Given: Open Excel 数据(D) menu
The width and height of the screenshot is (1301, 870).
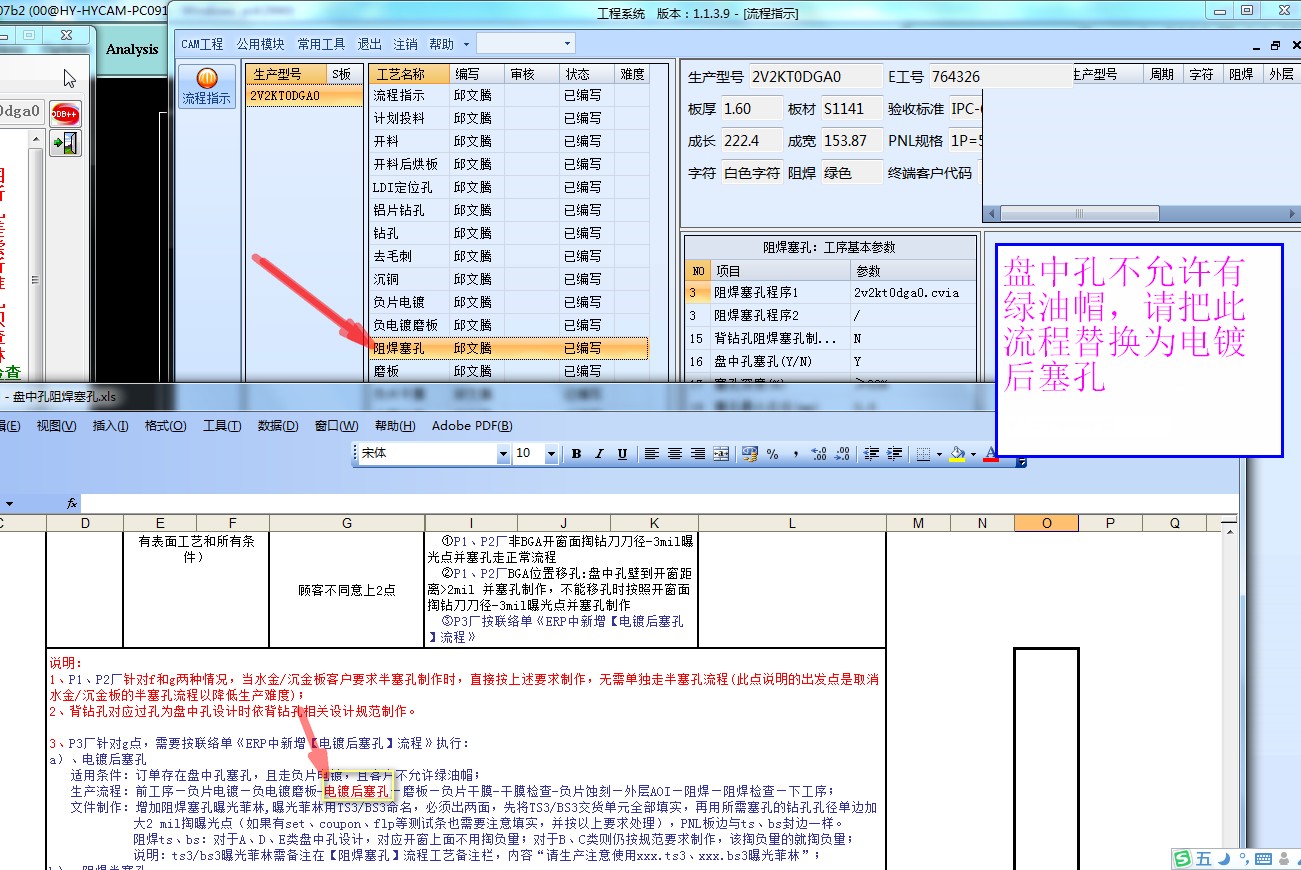Looking at the screenshot, I should click(x=277, y=426).
